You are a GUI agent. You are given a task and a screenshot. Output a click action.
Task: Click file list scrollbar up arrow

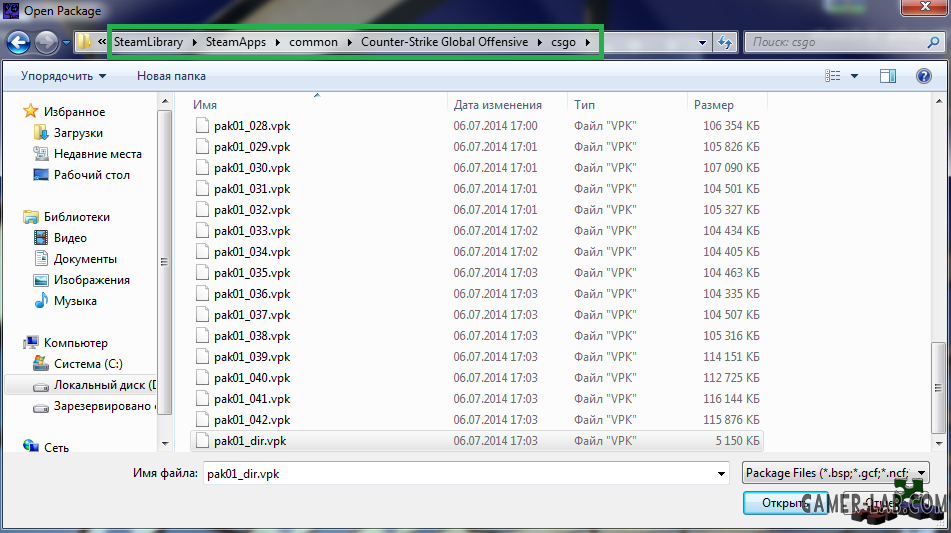[939, 101]
